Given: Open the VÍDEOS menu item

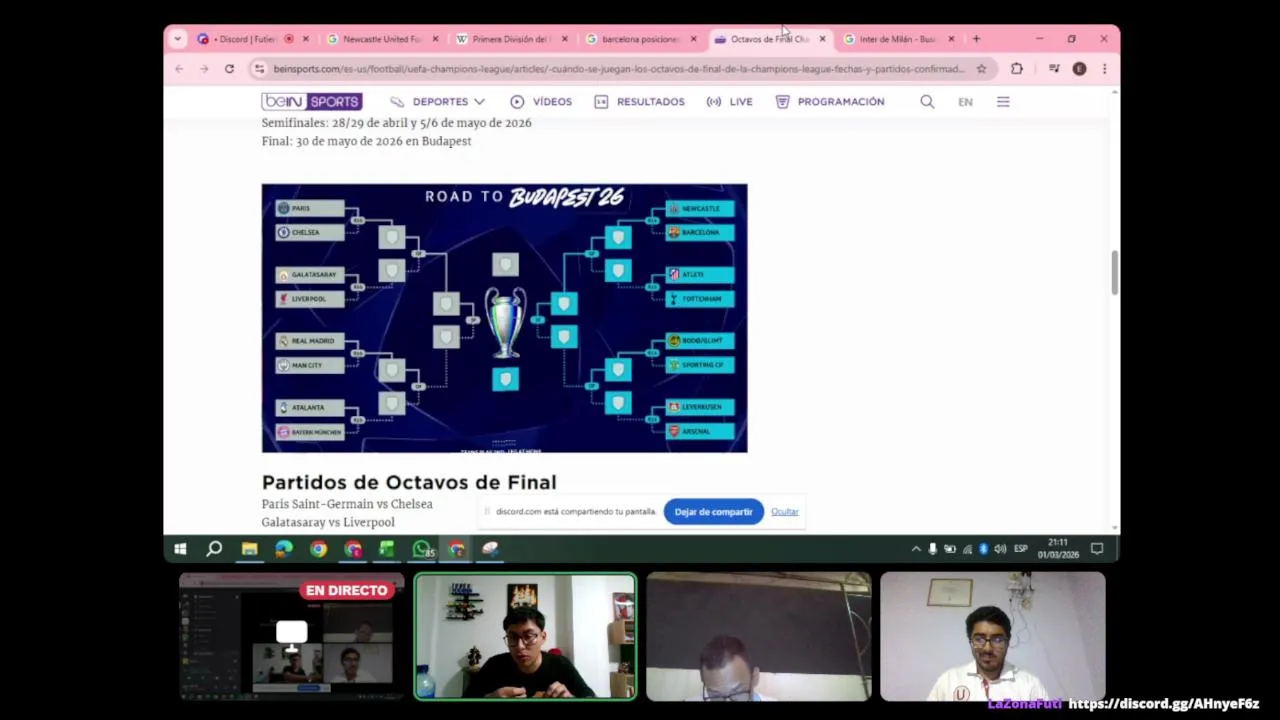Looking at the screenshot, I should click(x=541, y=101).
